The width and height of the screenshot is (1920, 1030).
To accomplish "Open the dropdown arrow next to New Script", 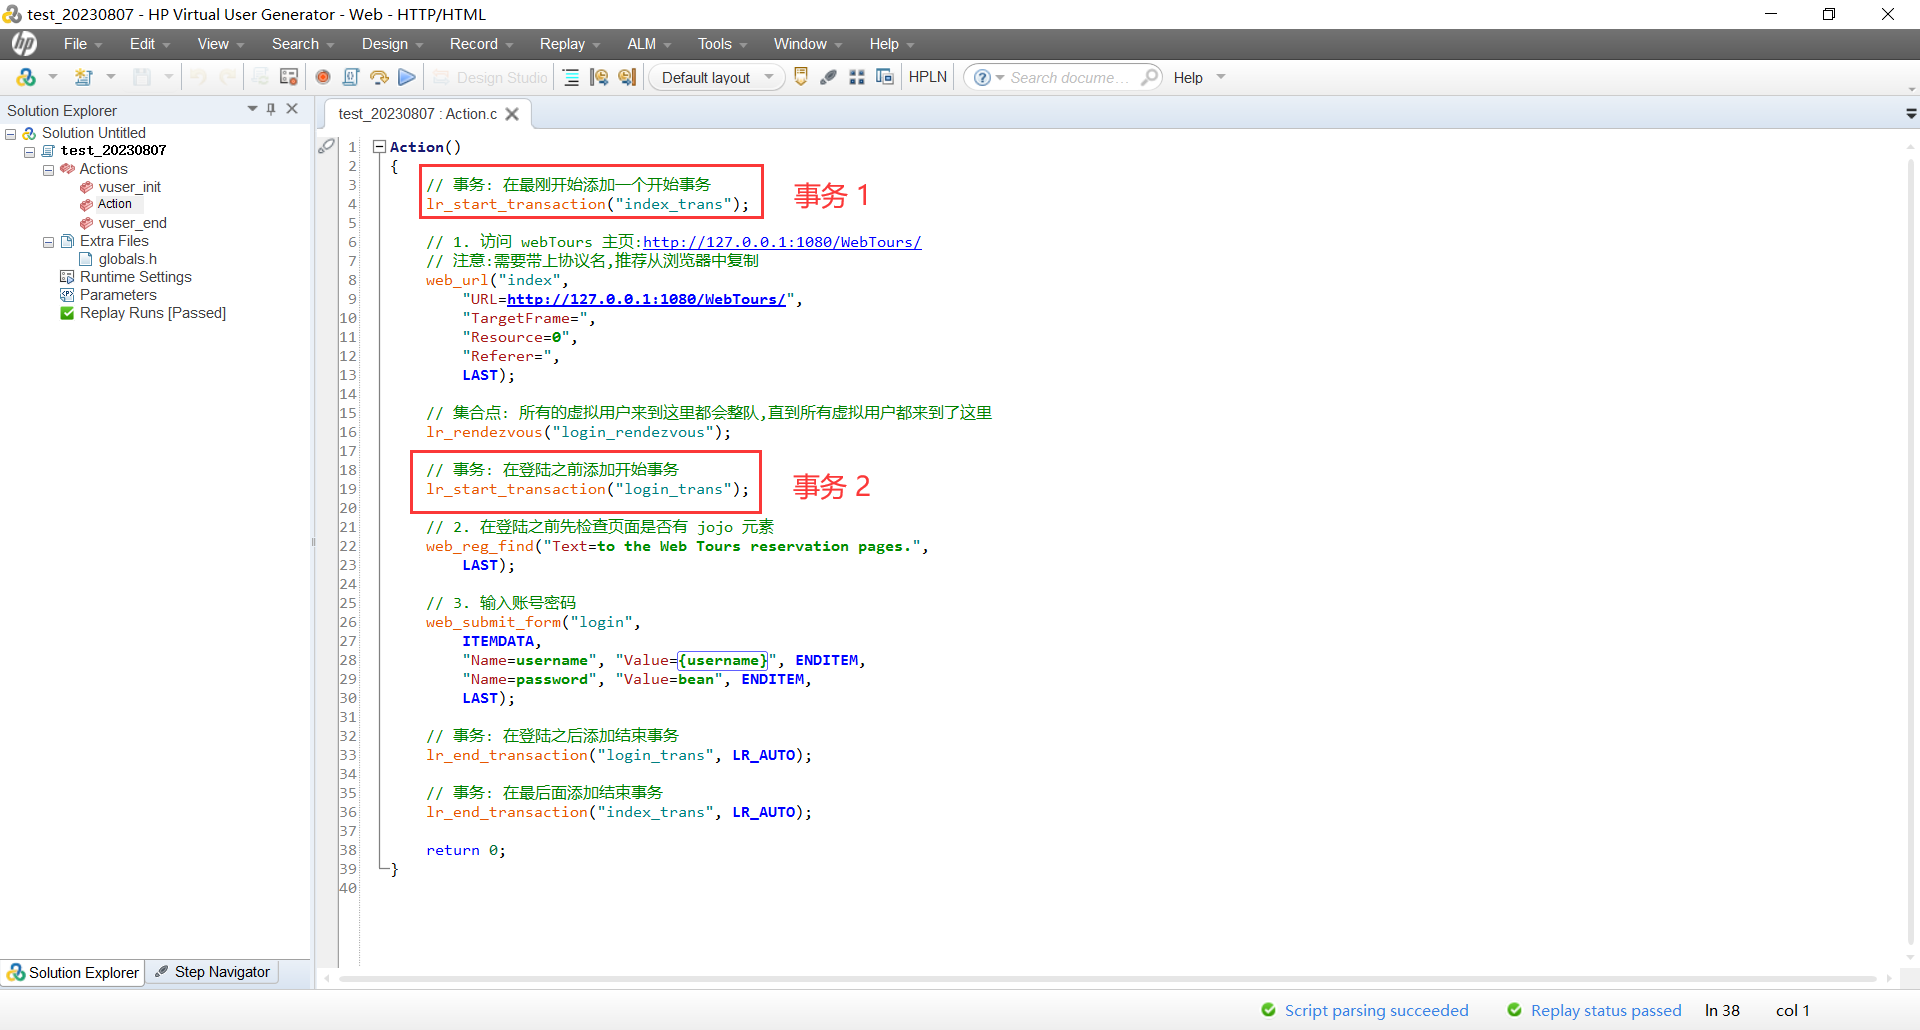I will click(x=111, y=77).
